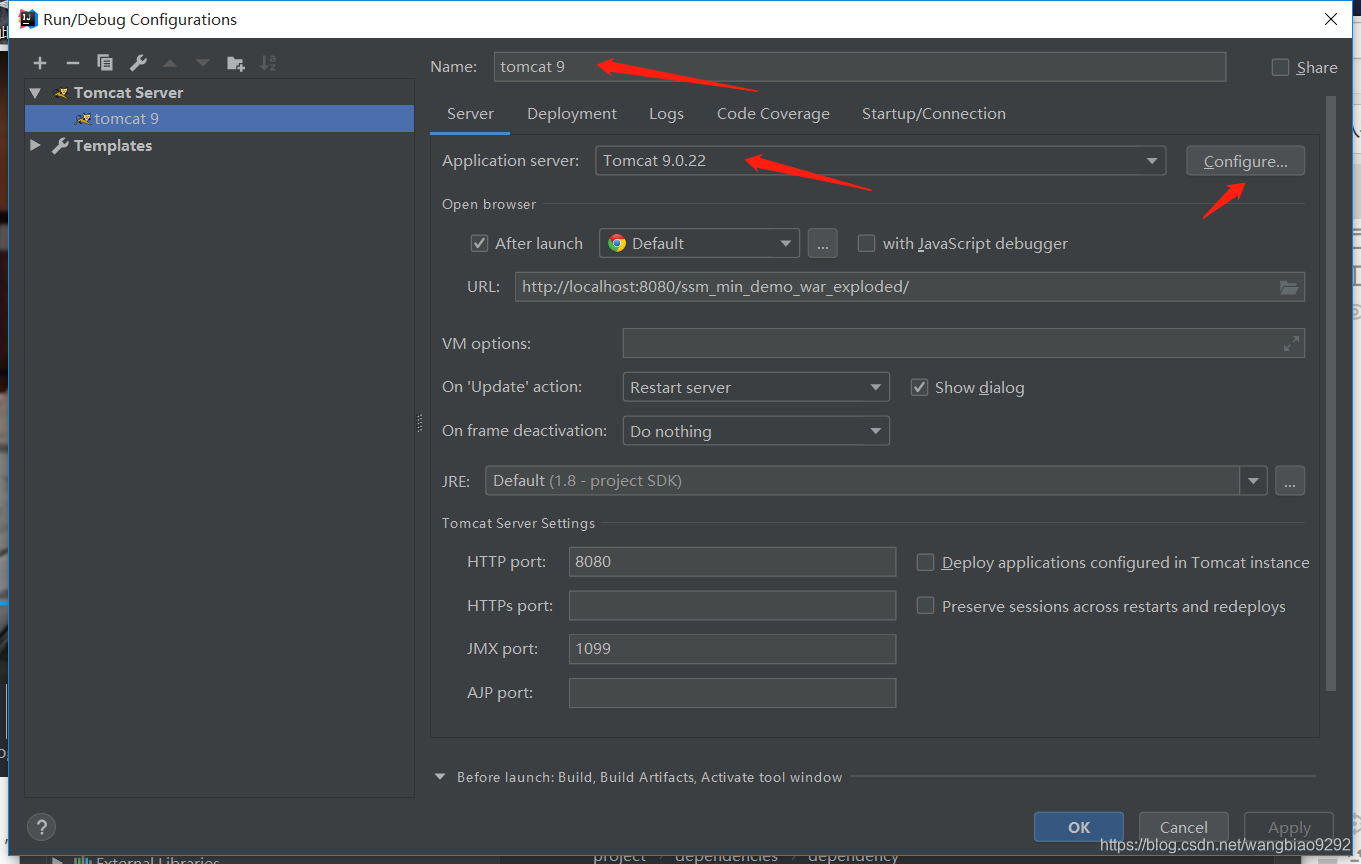The image size is (1361, 864).
Task: Expand Templates tree node
Action: tap(36, 145)
